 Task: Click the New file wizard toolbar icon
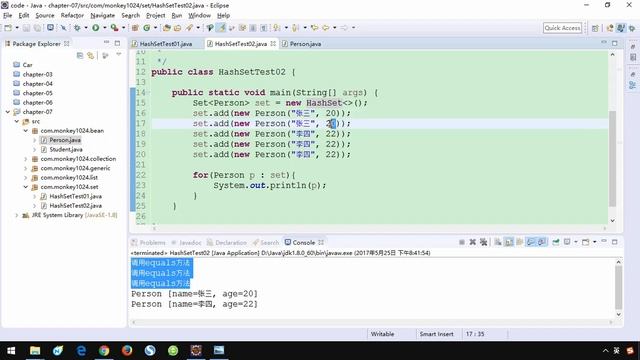(x=8, y=28)
